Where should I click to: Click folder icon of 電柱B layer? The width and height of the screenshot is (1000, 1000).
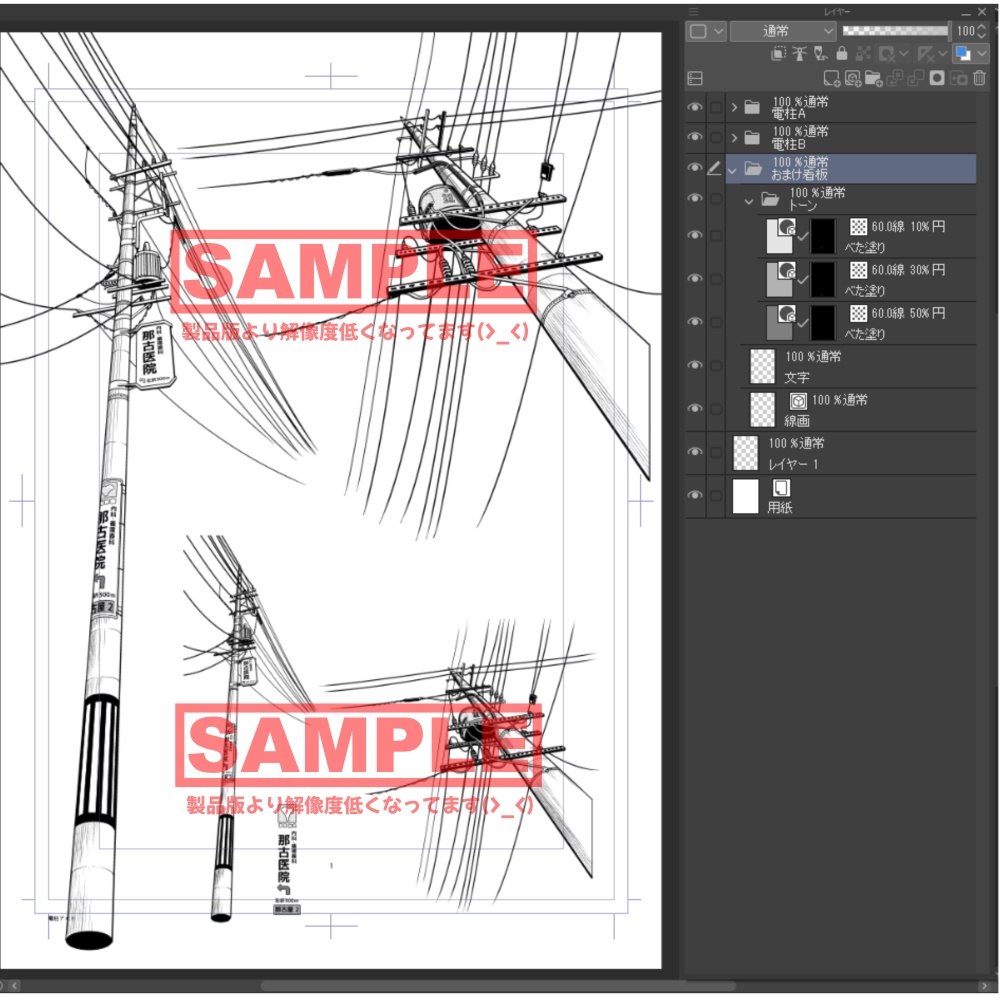coord(753,138)
